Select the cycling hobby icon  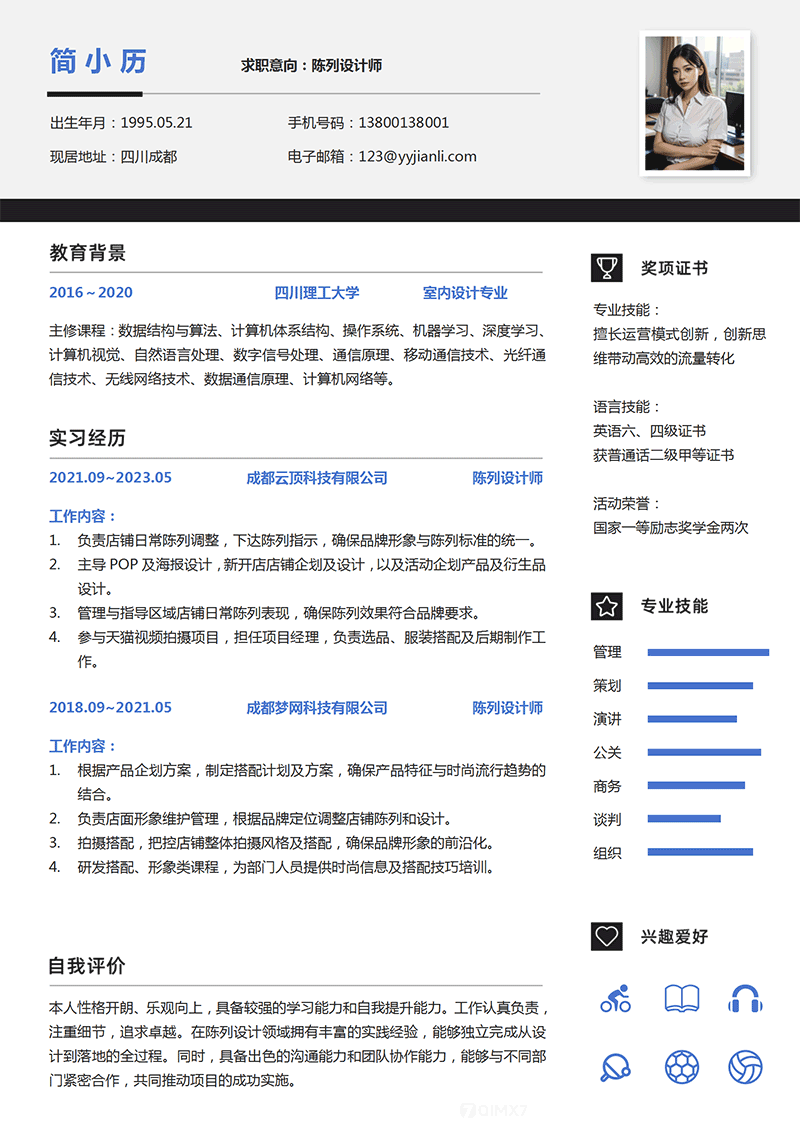614,997
